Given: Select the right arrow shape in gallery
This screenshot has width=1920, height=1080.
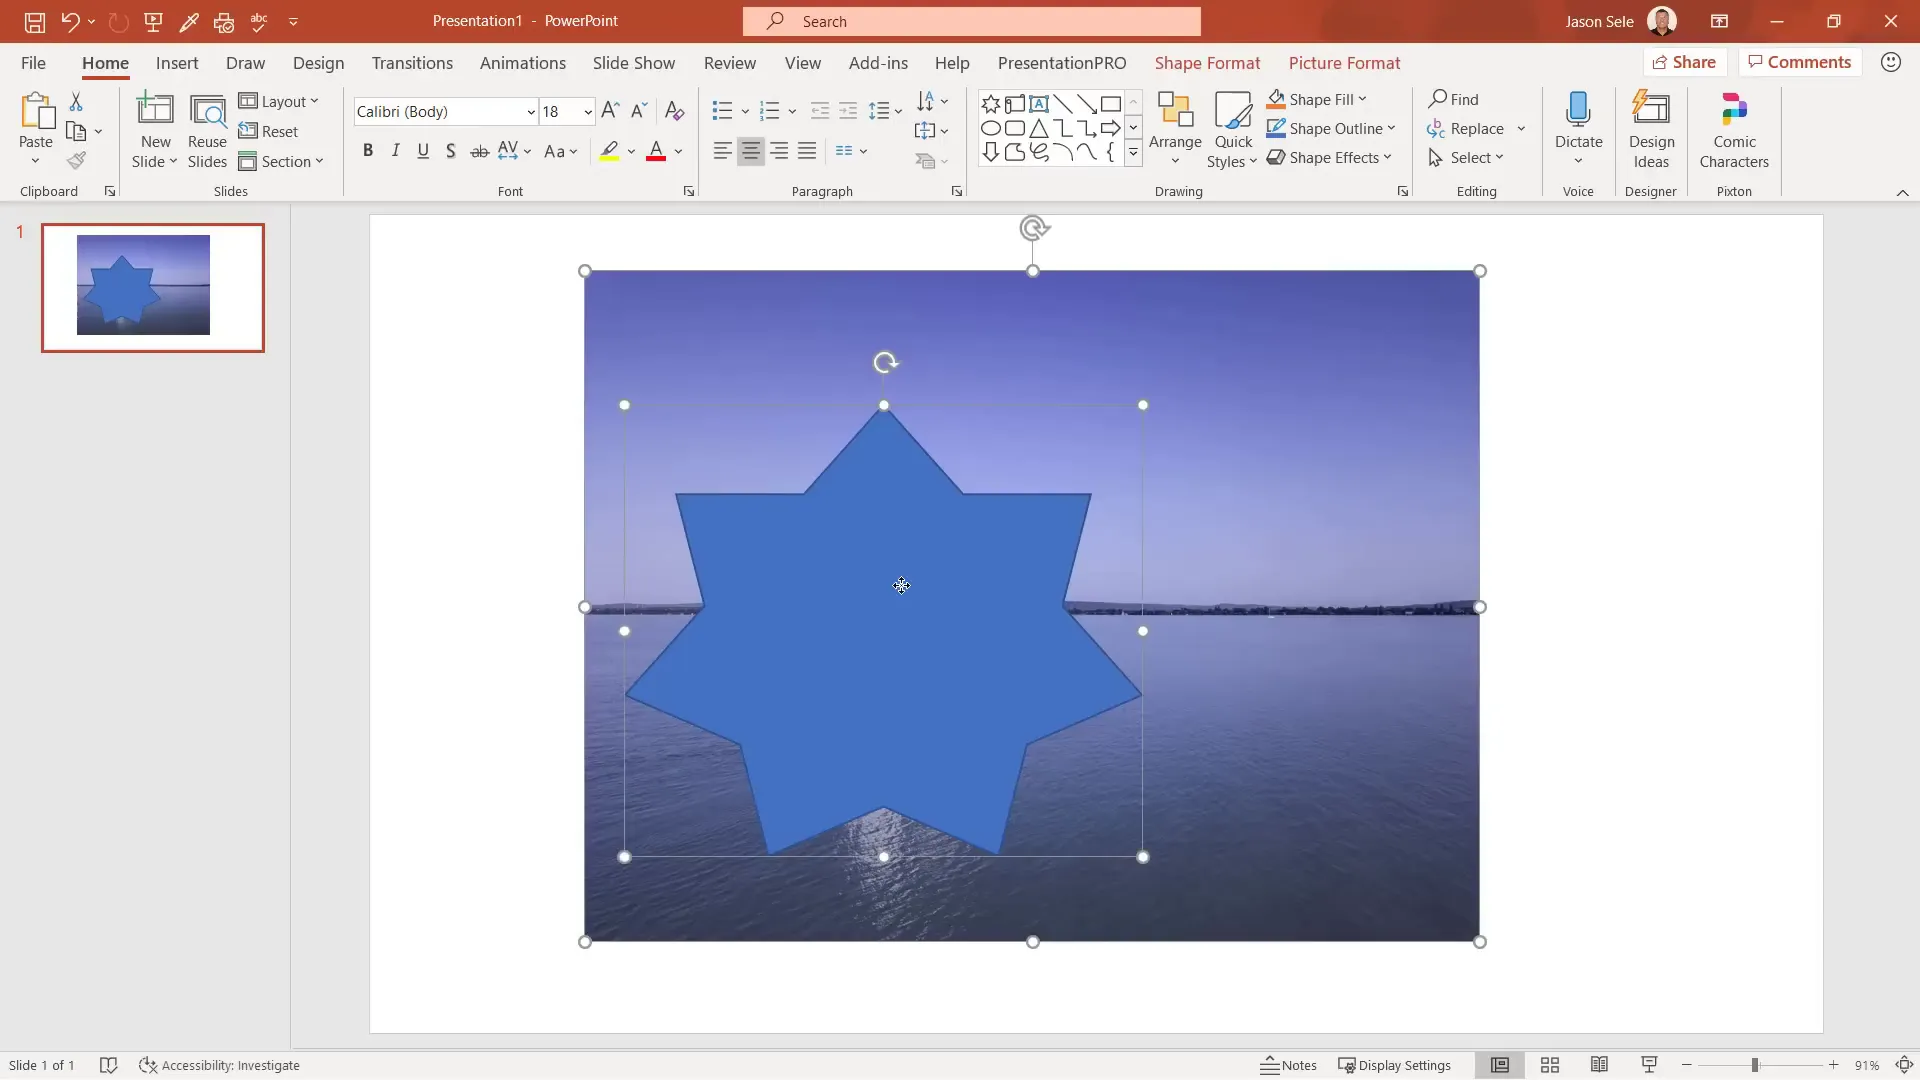Looking at the screenshot, I should [x=1110, y=128].
